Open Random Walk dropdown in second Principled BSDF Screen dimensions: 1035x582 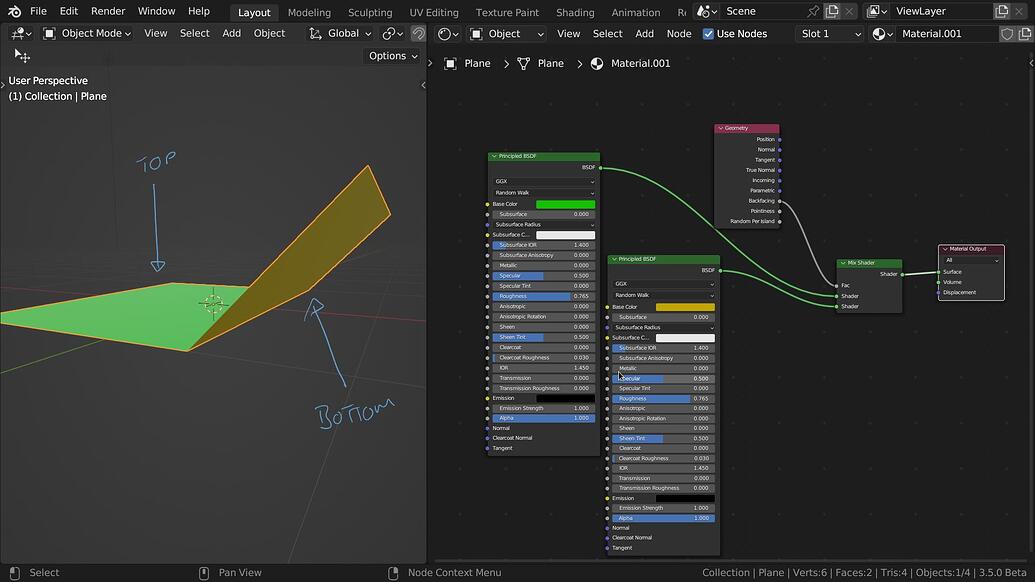663,295
